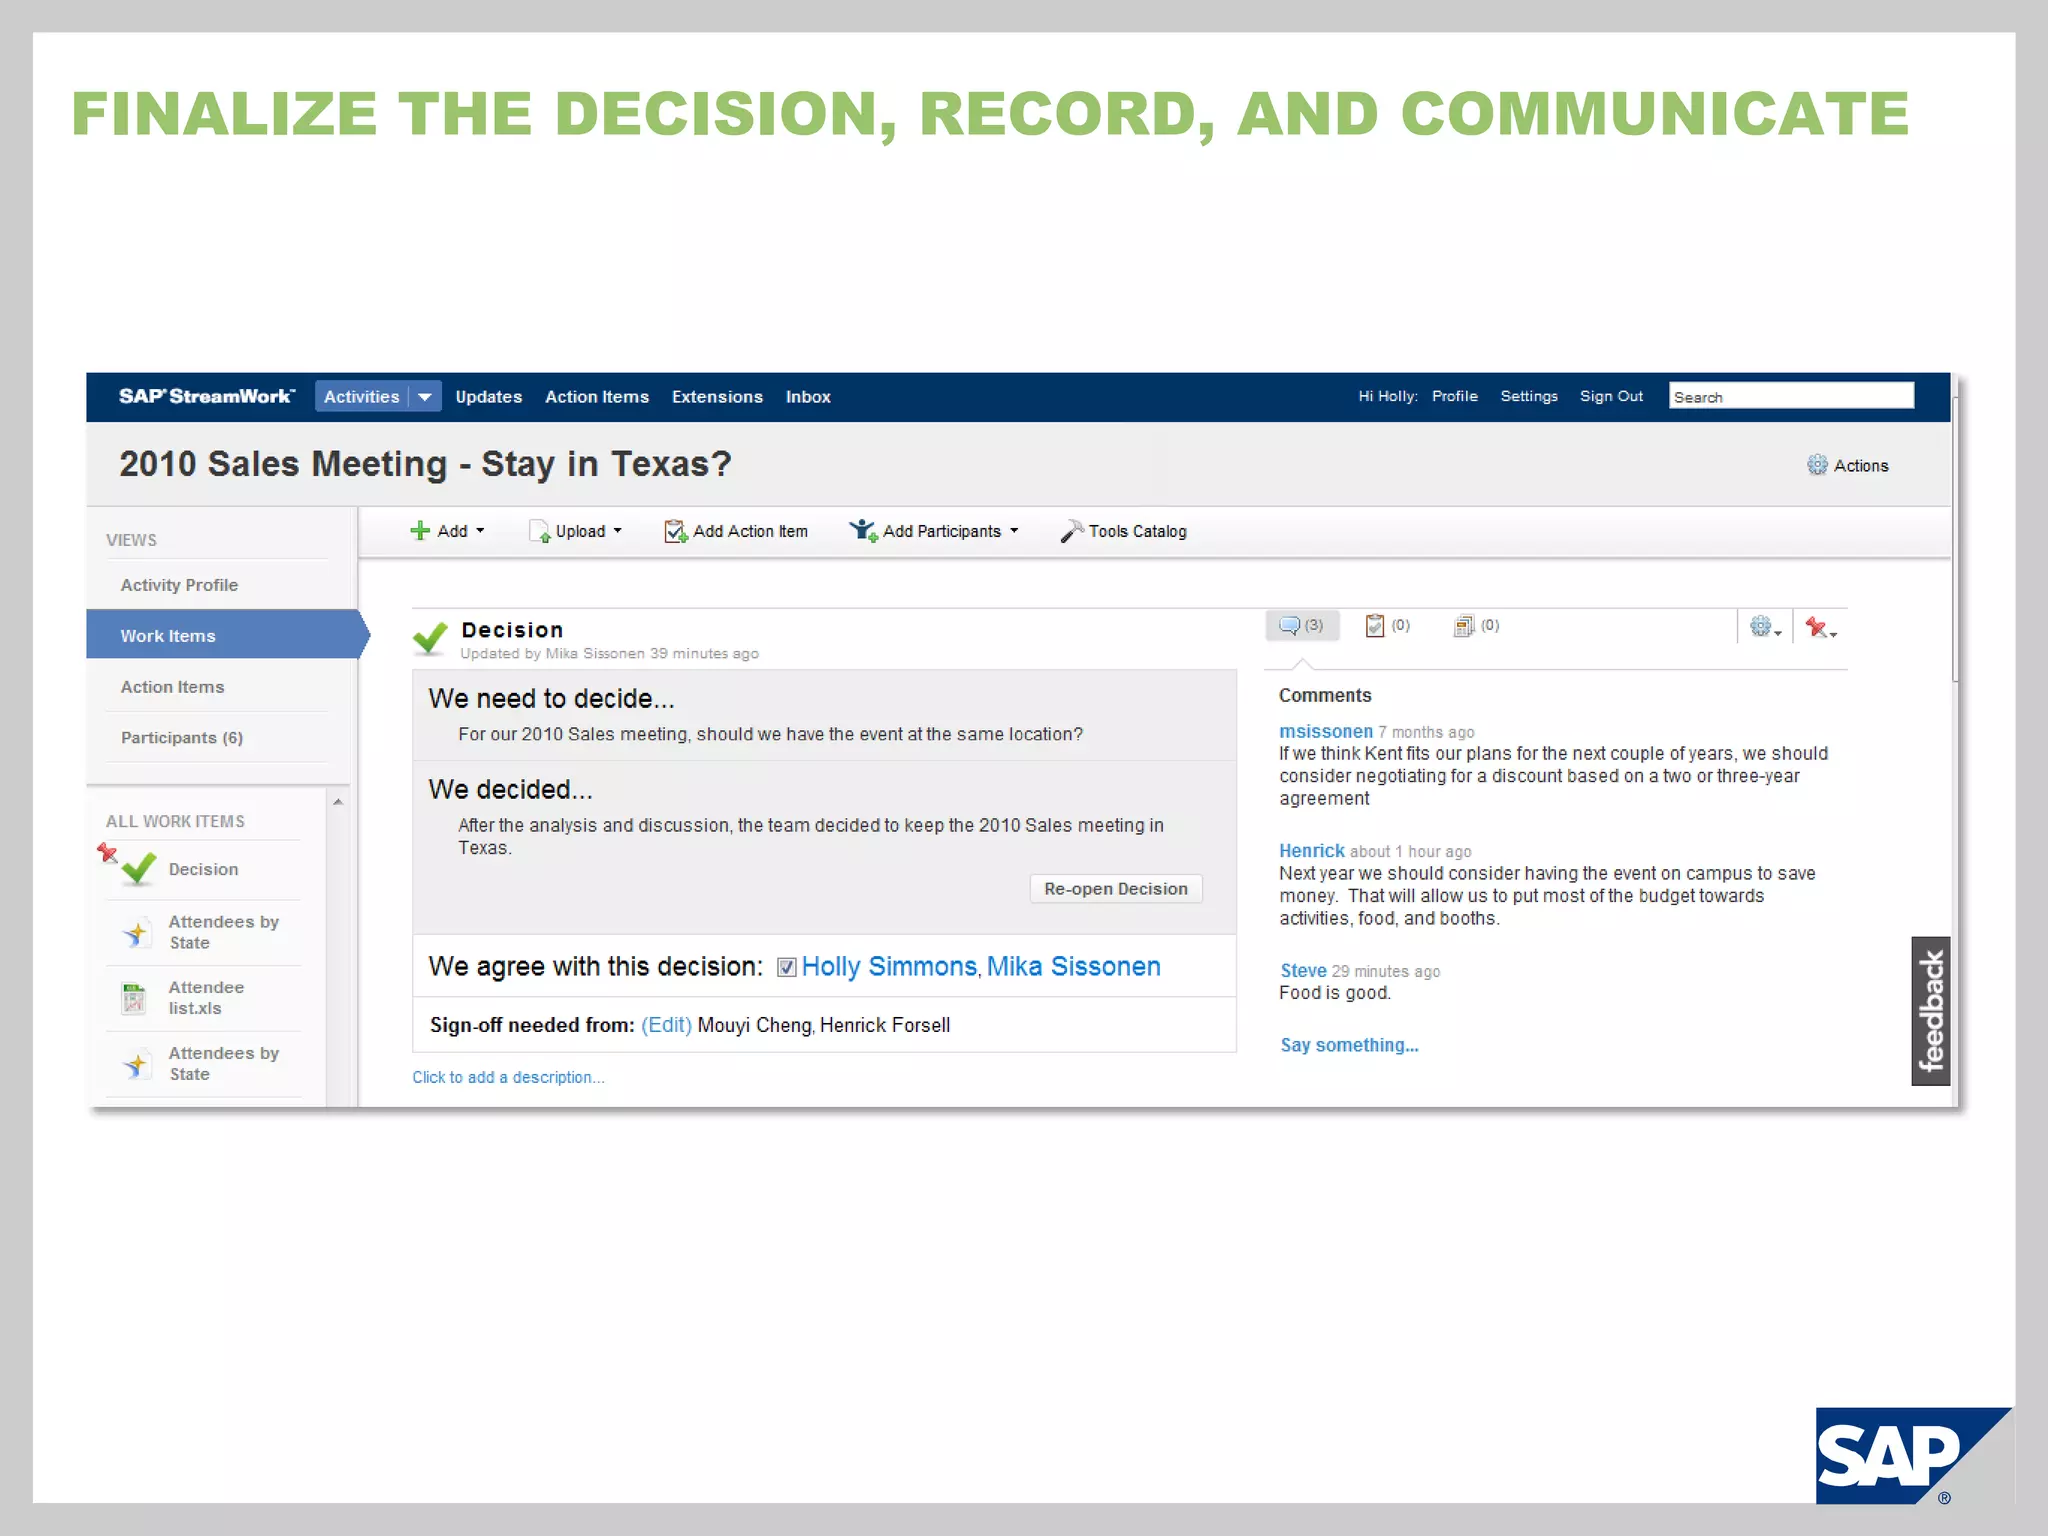Click the comments speech bubble icon
The height and width of the screenshot is (1536, 2048).
tap(1290, 626)
